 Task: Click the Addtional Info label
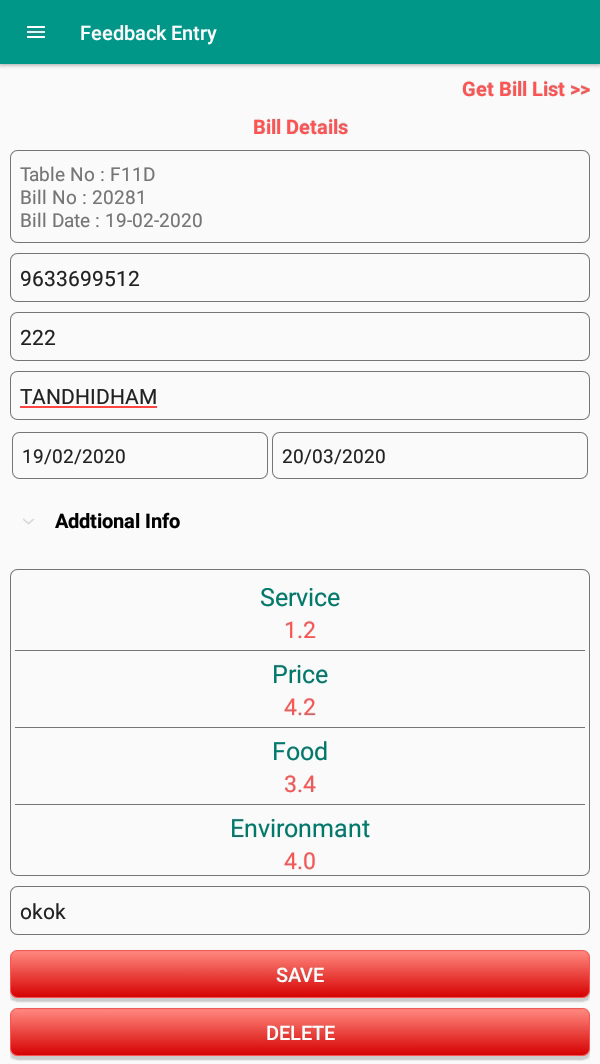[117, 521]
